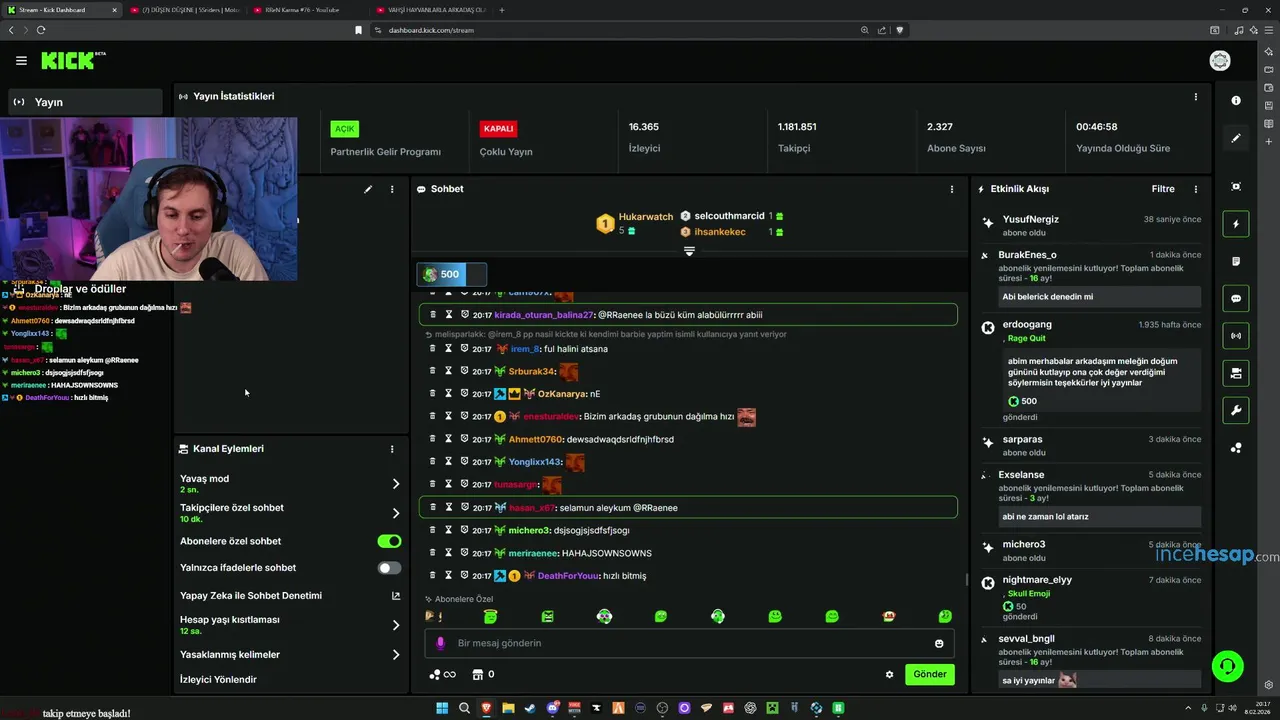The height and width of the screenshot is (720, 1280).
Task: Timeout Ahmett0760 with the hourglass icon
Action: point(448,439)
